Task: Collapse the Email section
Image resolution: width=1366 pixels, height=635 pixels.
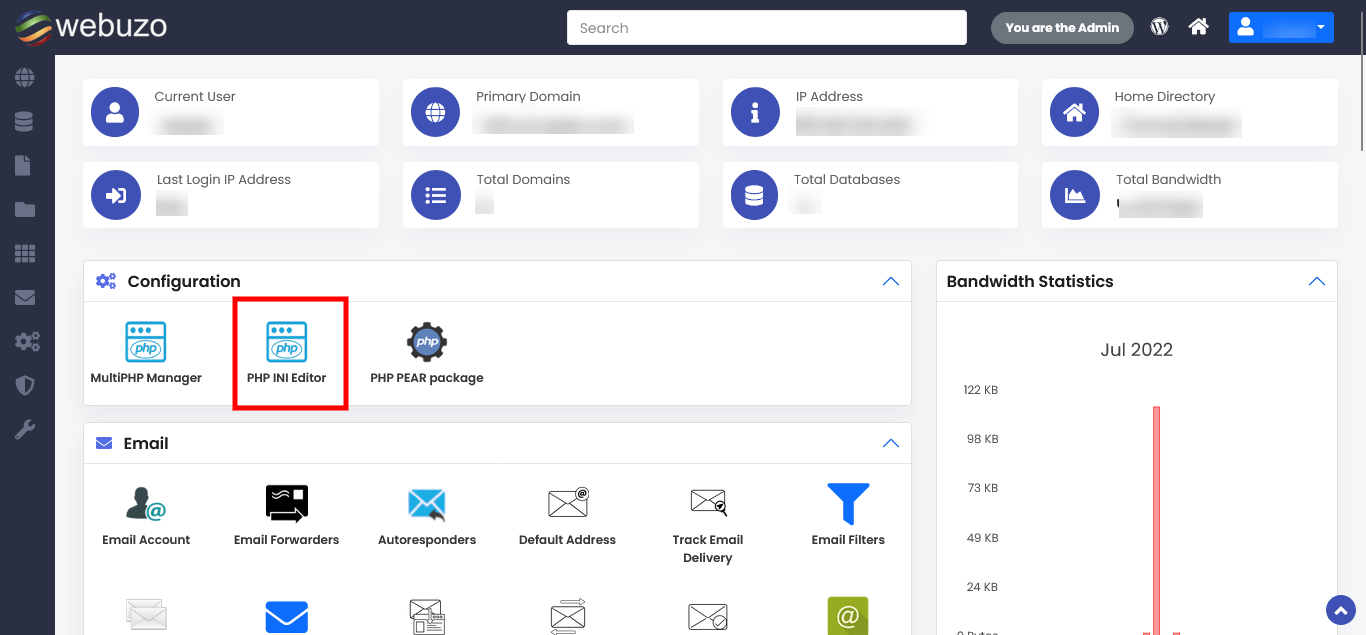Action: (890, 443)
